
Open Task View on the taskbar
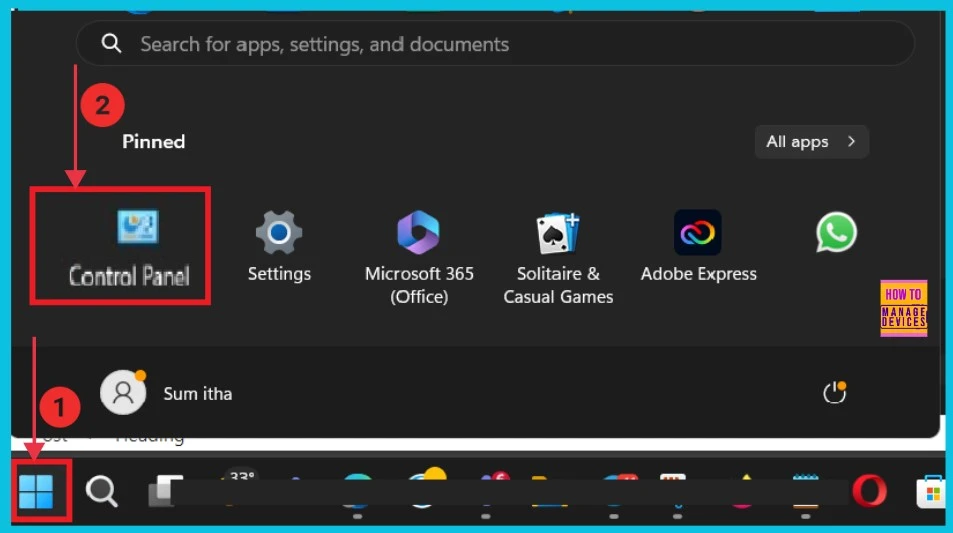[x=165, y=489]
